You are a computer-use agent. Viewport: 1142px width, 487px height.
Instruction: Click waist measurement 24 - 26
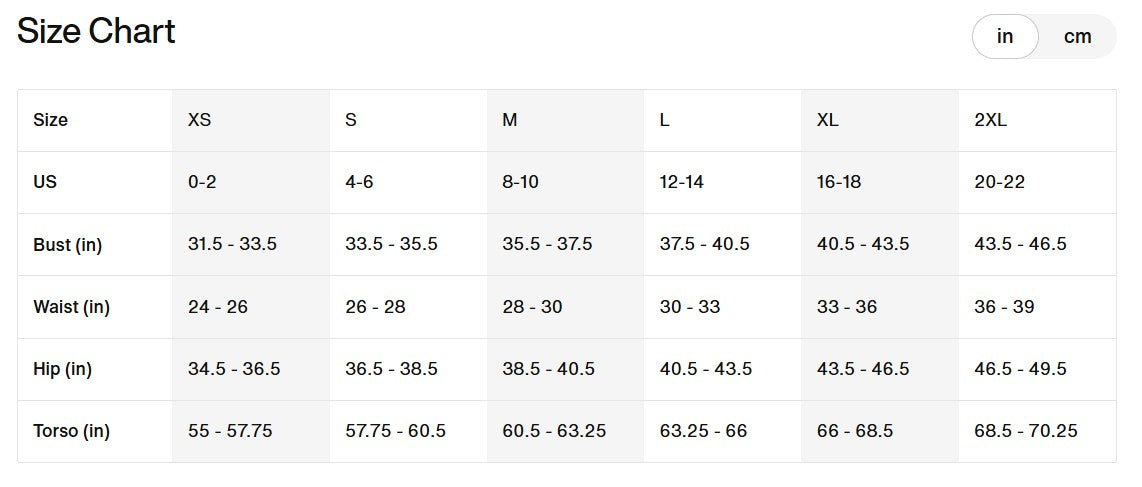(x=218, y=307)
